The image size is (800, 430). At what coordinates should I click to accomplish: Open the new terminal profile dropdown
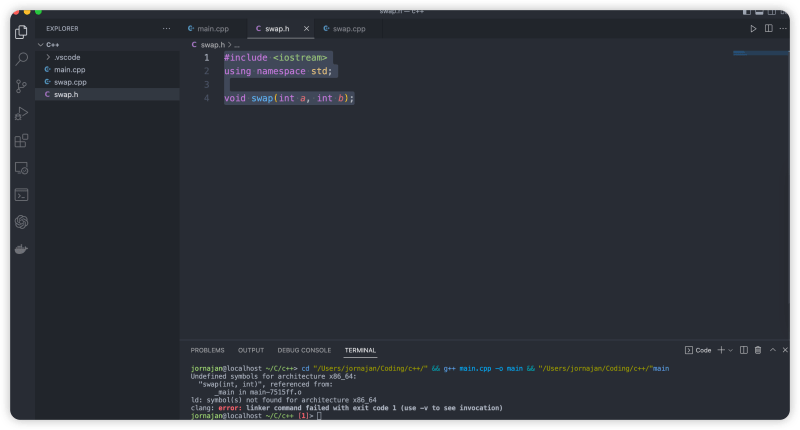731,350
